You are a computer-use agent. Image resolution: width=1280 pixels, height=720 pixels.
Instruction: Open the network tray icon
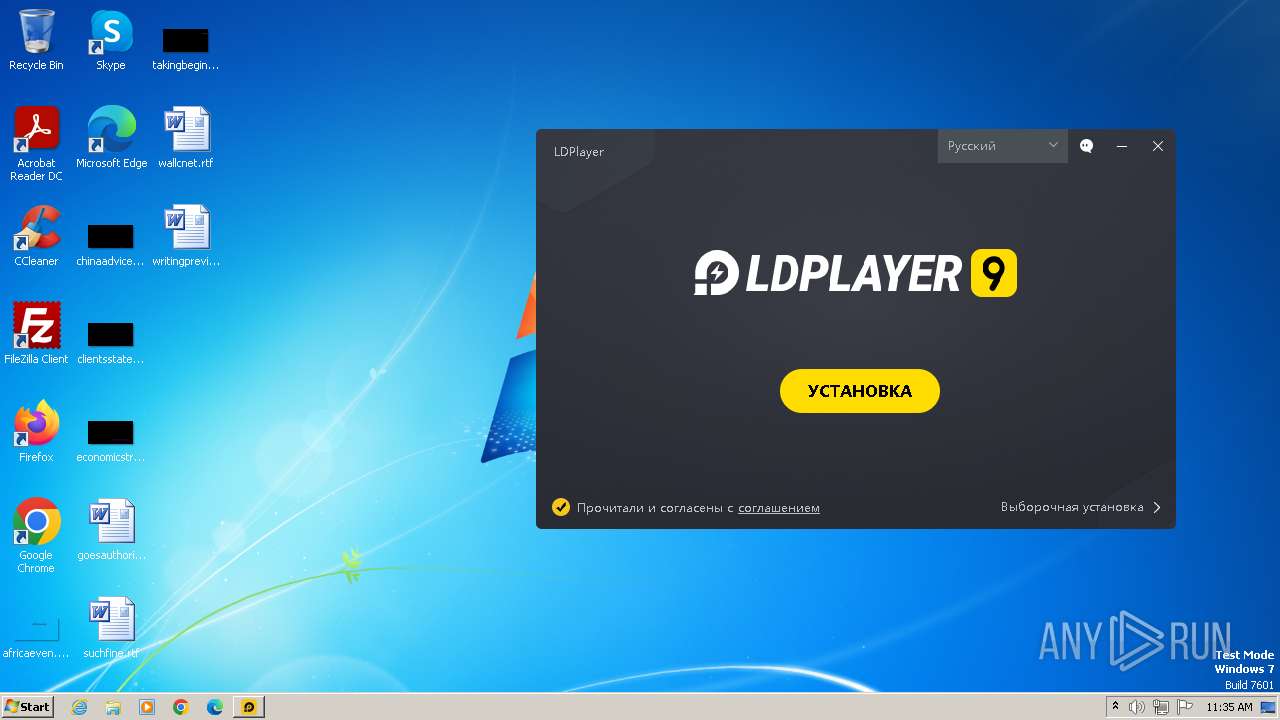[x=1161, y=707]
